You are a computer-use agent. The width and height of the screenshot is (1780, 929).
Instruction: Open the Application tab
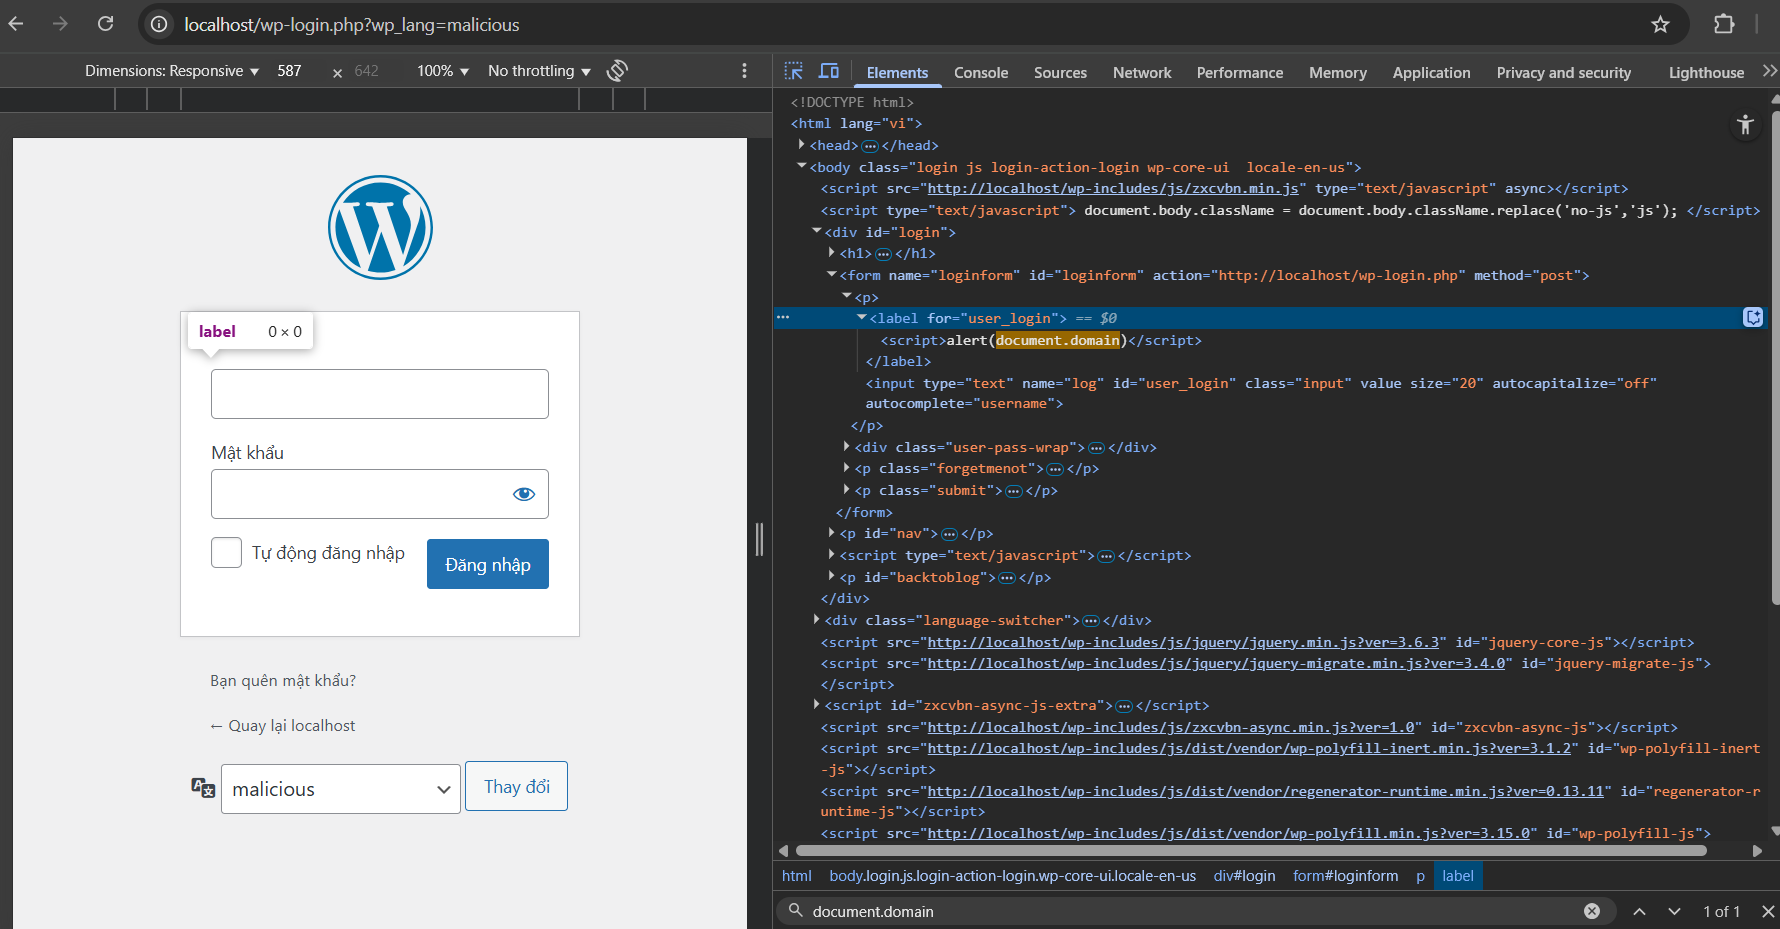coord(1432,72)
